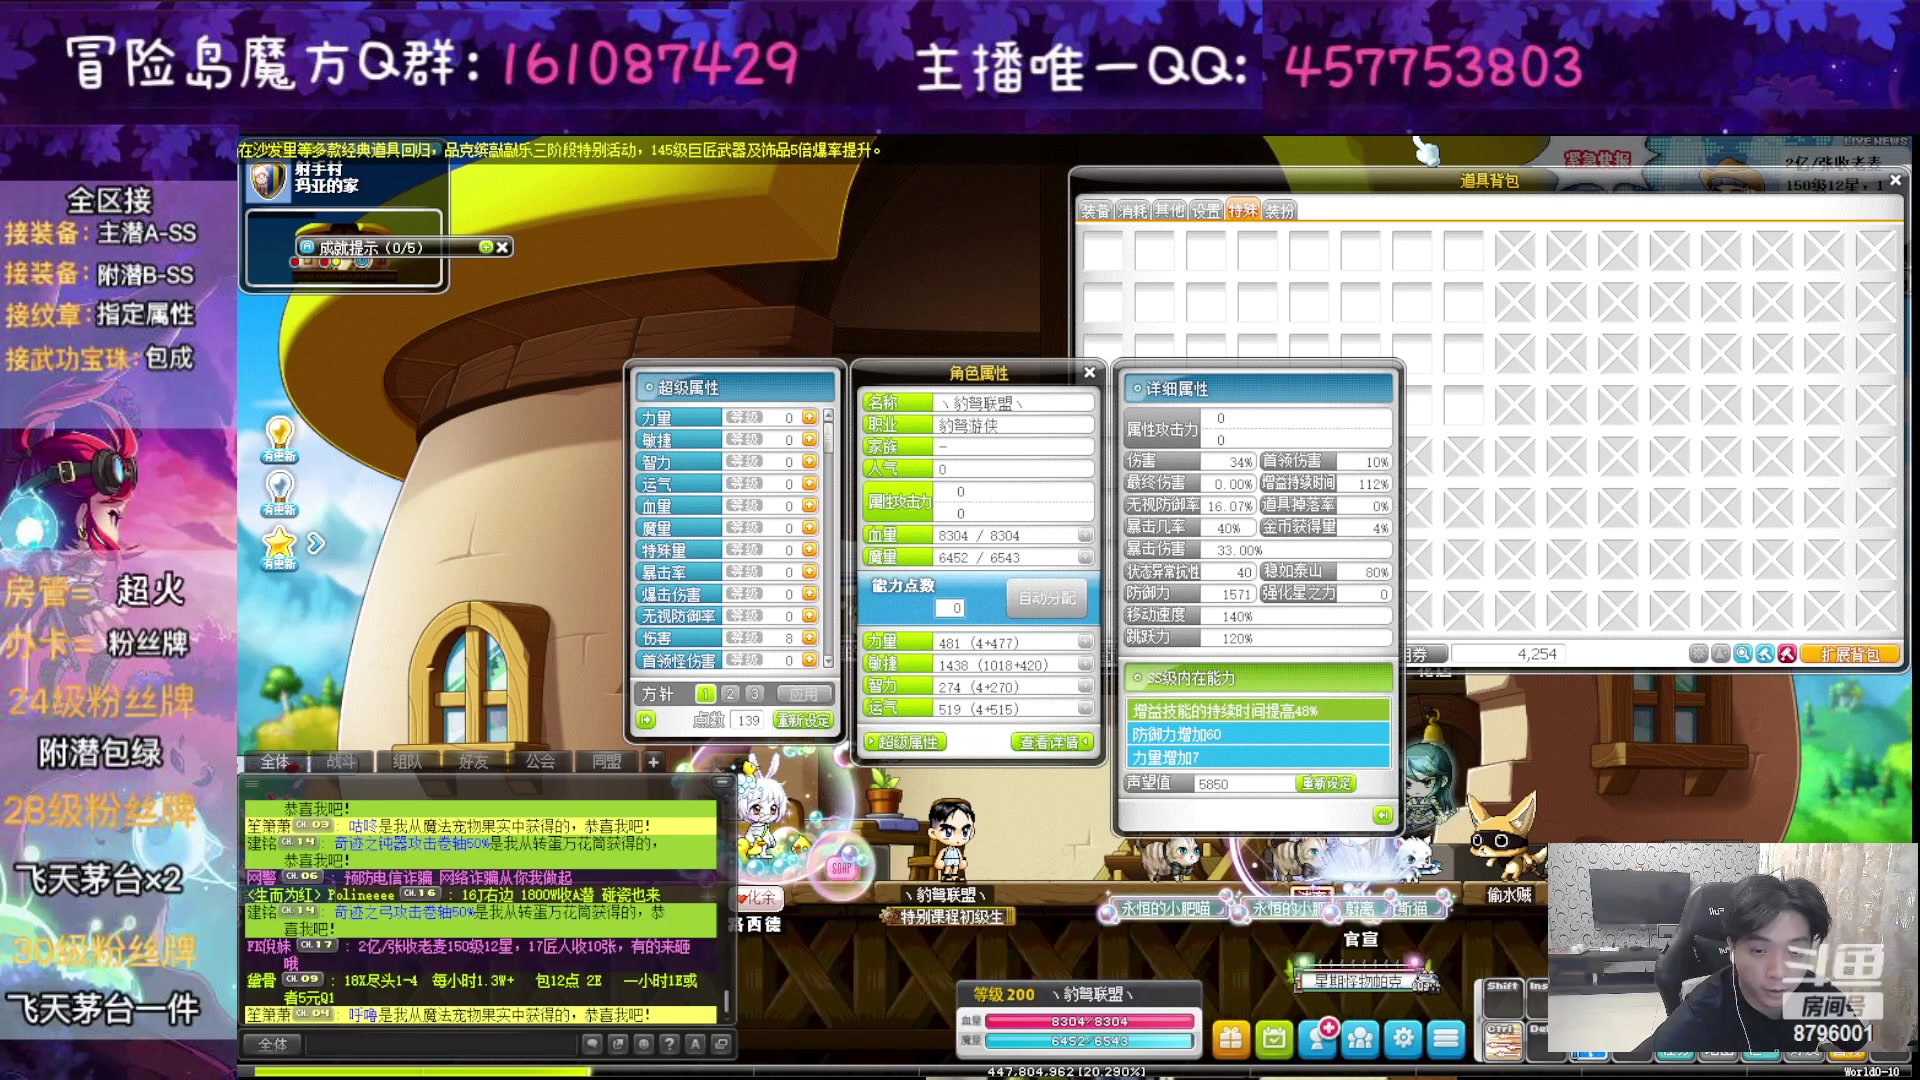Click the Ctrl quickslot skill icon

[x=1503, y=1042]
